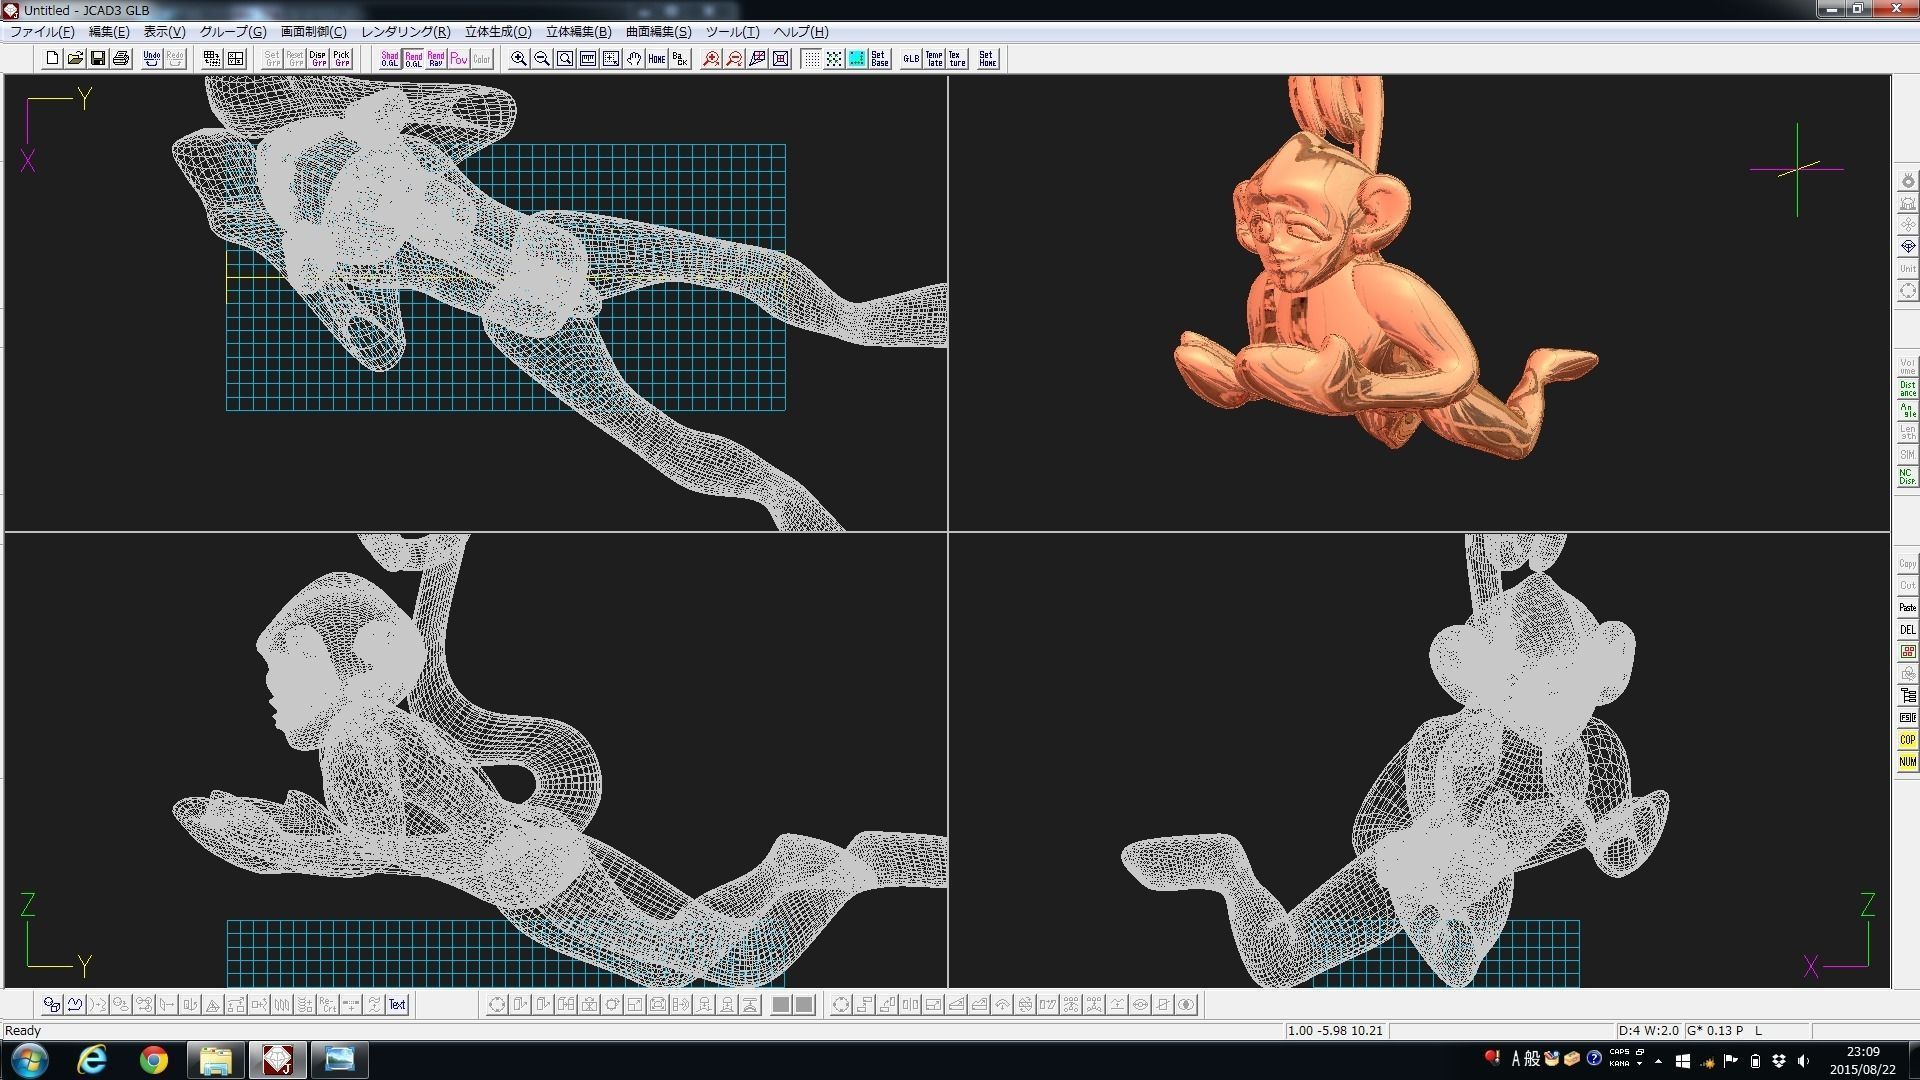1920x1080 pixels.
Task: Open the 編集(E) menu
Action: click(x=109, y=32)
